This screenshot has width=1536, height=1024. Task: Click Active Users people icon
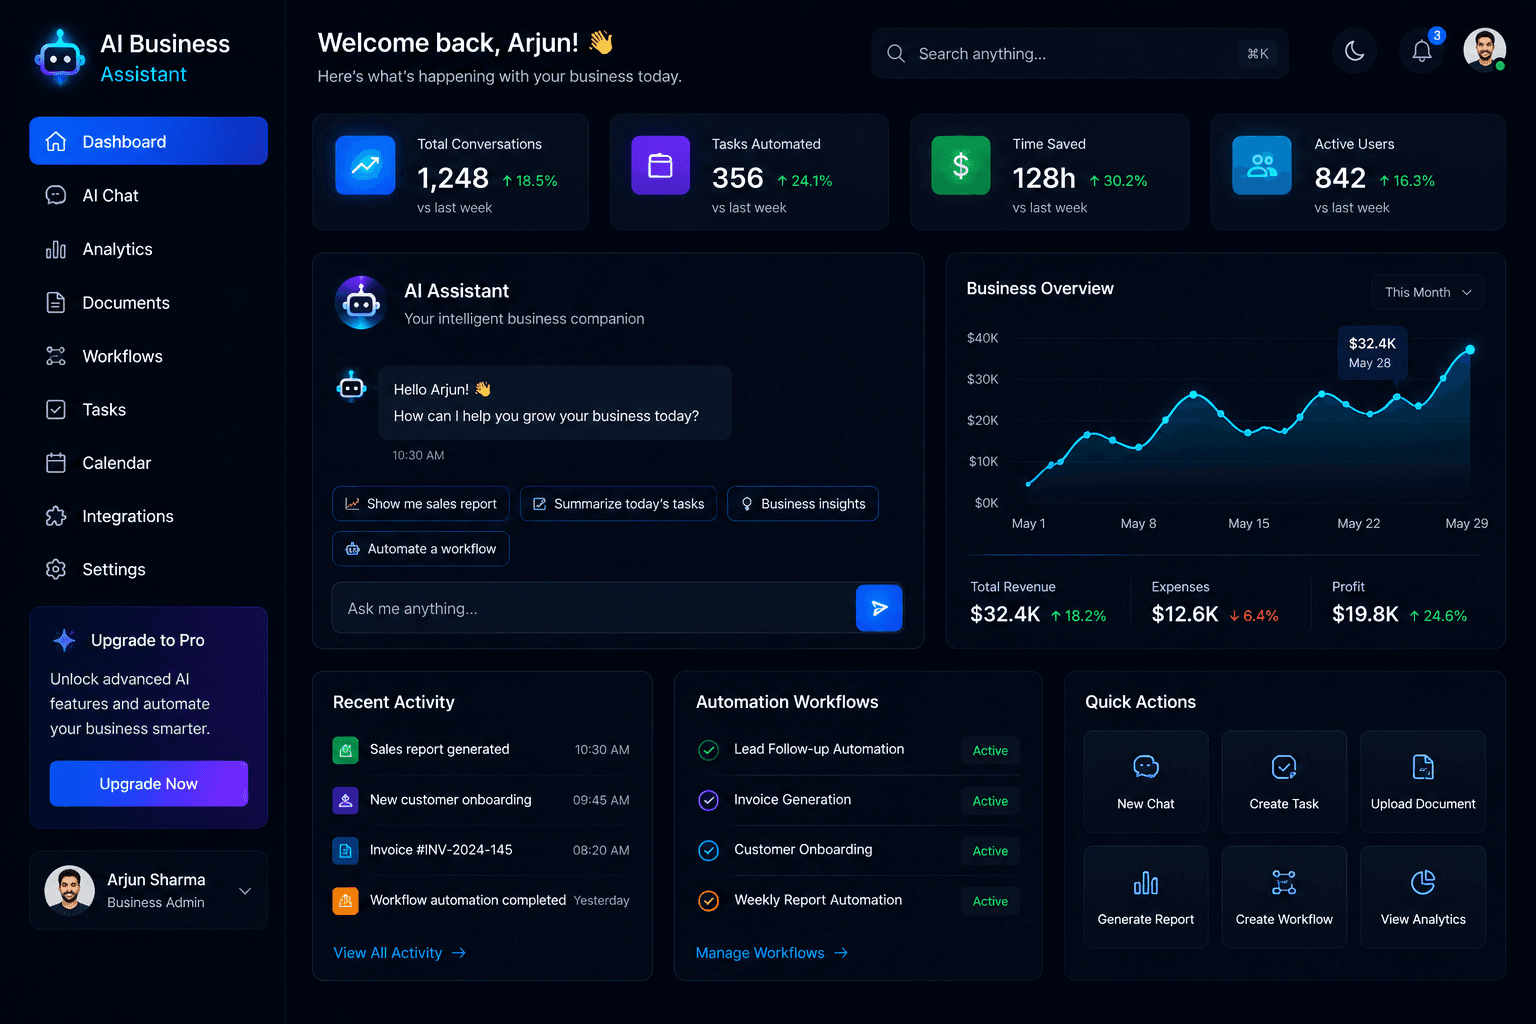pyautogui.click(x=1262, y=165)
